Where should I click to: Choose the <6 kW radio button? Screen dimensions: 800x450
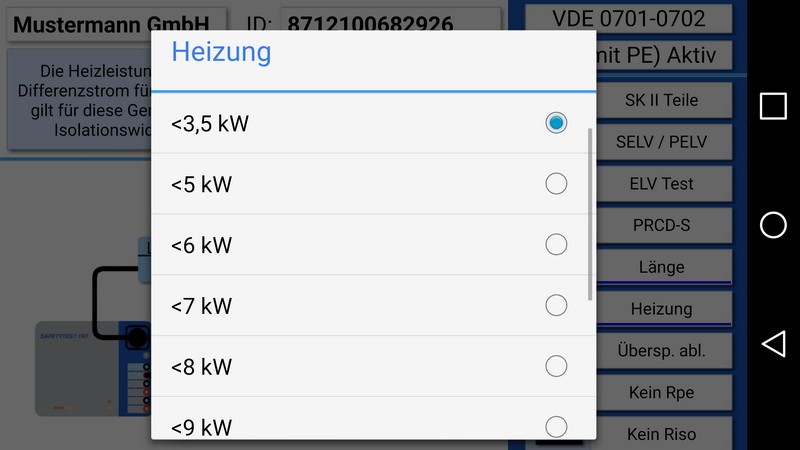pos(373,244)
